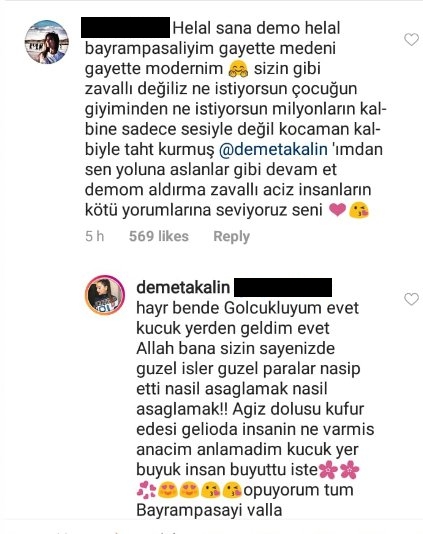Open demetakalin's story-ringed profile avatar
Image resolution: width=423 pixels, height=534 pixels.
[x=105, y=295]
